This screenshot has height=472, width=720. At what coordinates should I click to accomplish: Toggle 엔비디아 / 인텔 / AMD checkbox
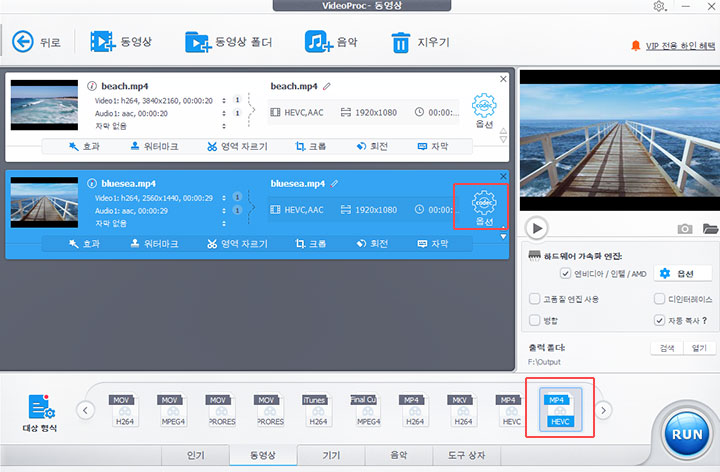tap(566, 274)
